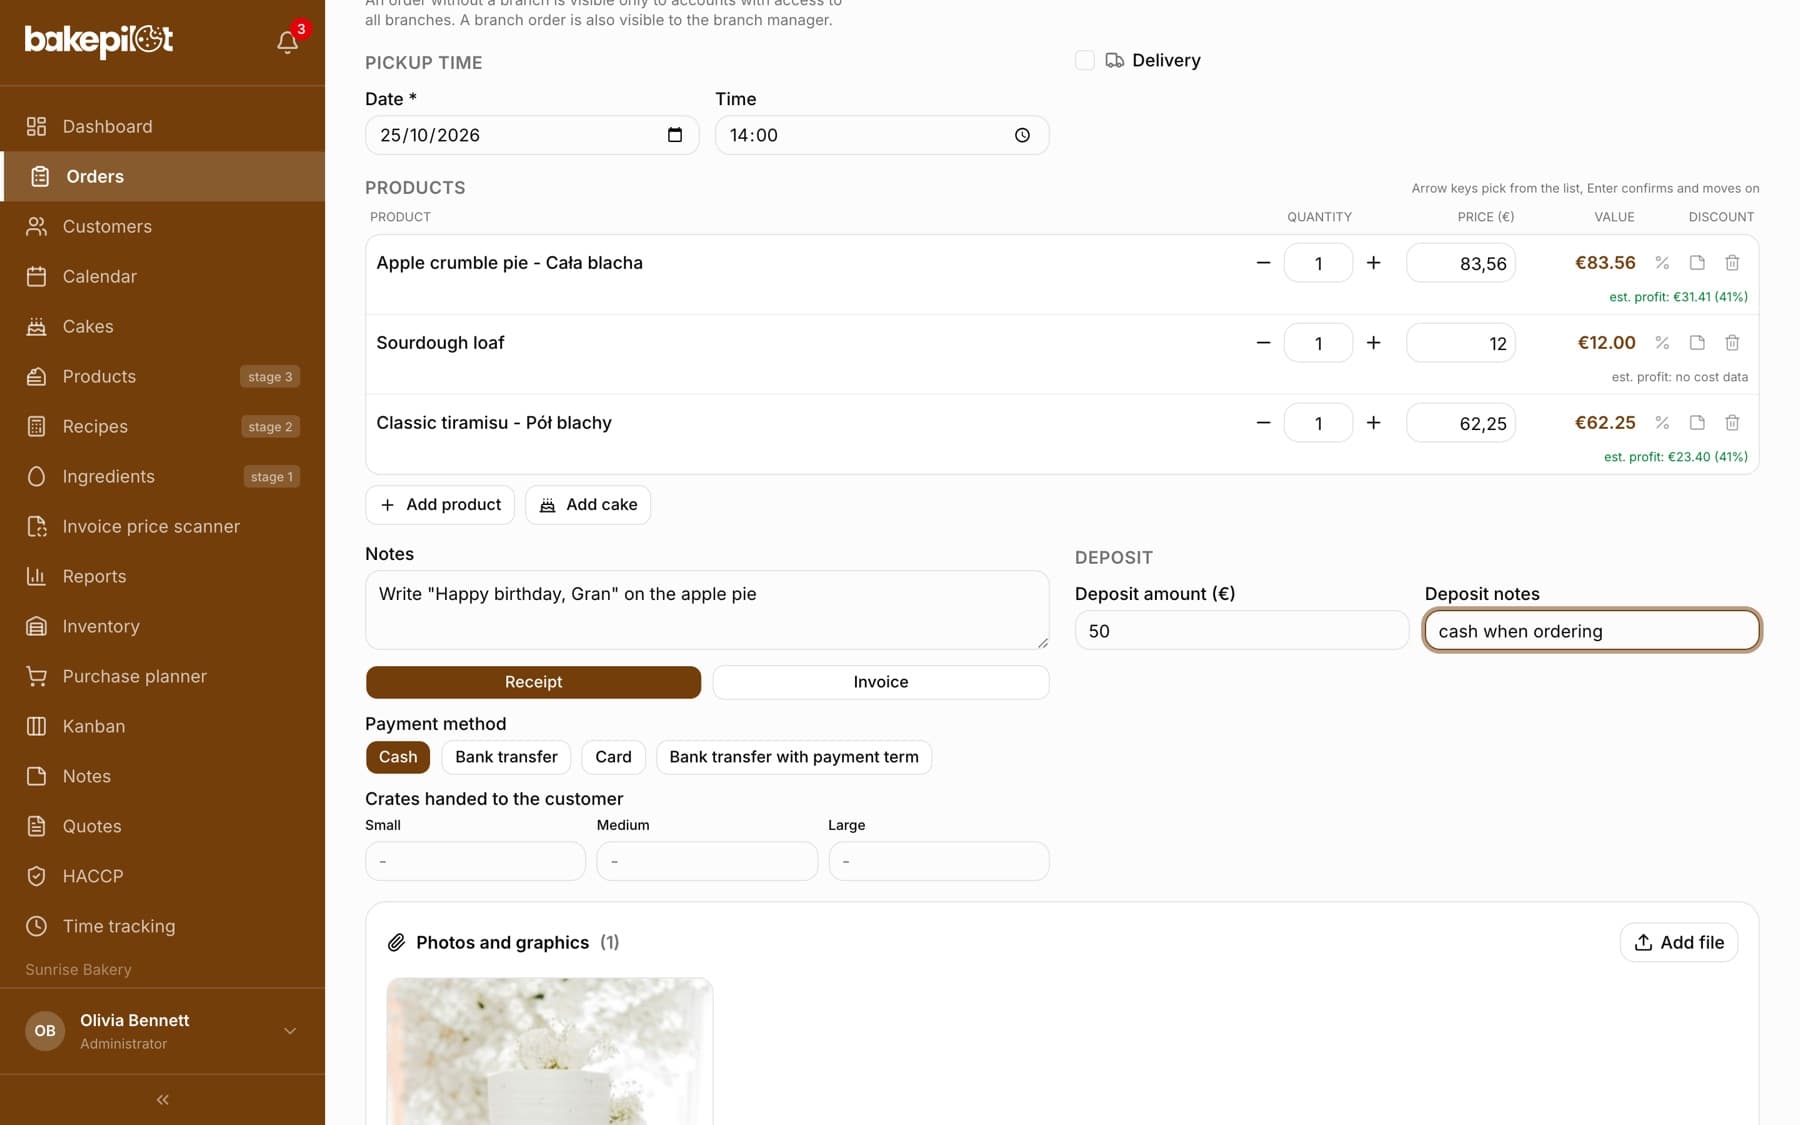Viewport: 1800px width, 1125px height.
Task: Delete the Sourdough loaf row
Action: (x=1732, y=343)
